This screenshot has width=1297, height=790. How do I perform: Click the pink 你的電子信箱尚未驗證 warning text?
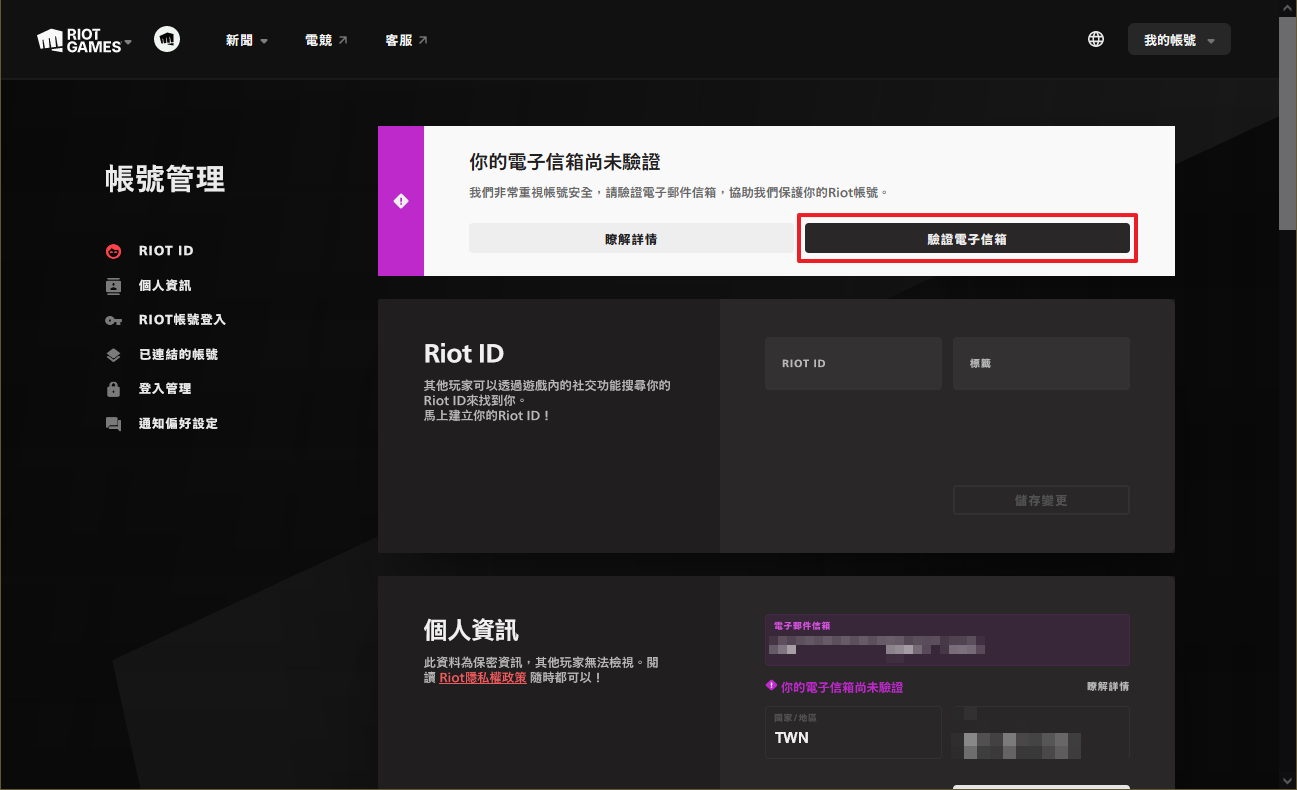(841, 687)
